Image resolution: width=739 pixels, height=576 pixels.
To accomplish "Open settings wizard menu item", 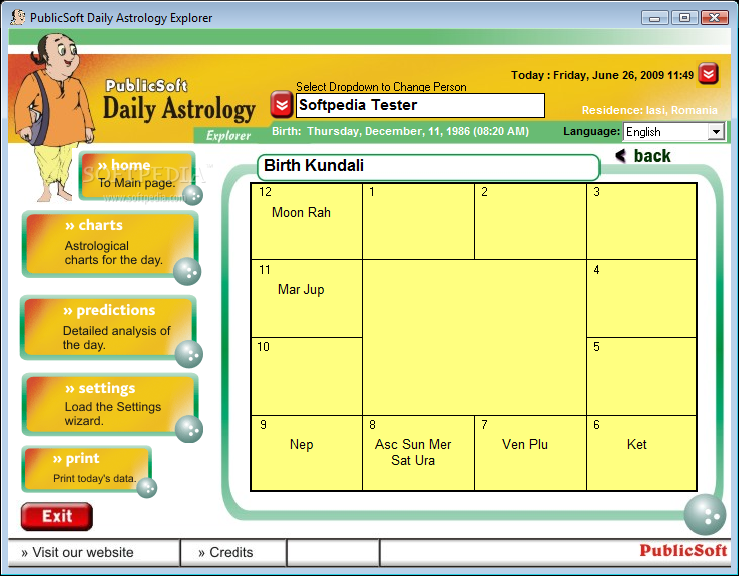I will pyautogui.click(x=110, y=404).
